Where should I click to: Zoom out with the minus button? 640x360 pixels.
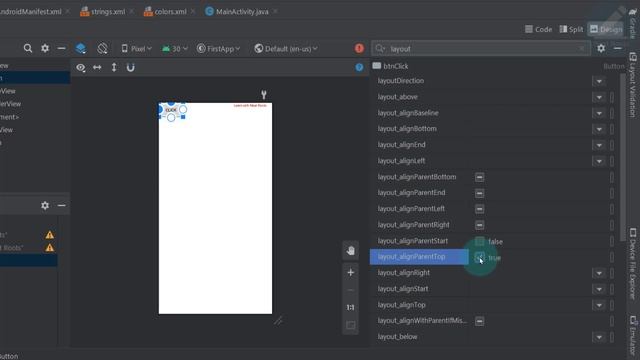[351, 290]
